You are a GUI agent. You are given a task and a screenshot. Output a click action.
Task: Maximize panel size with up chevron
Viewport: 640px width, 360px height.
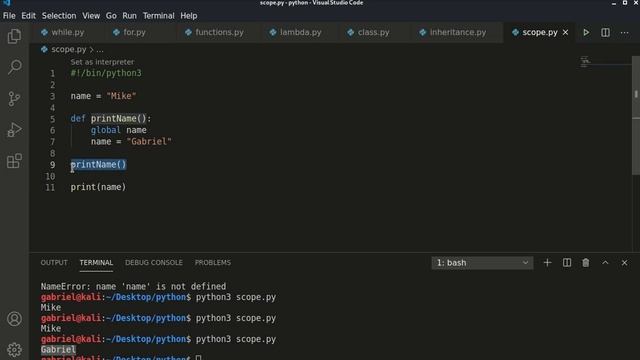605,263
